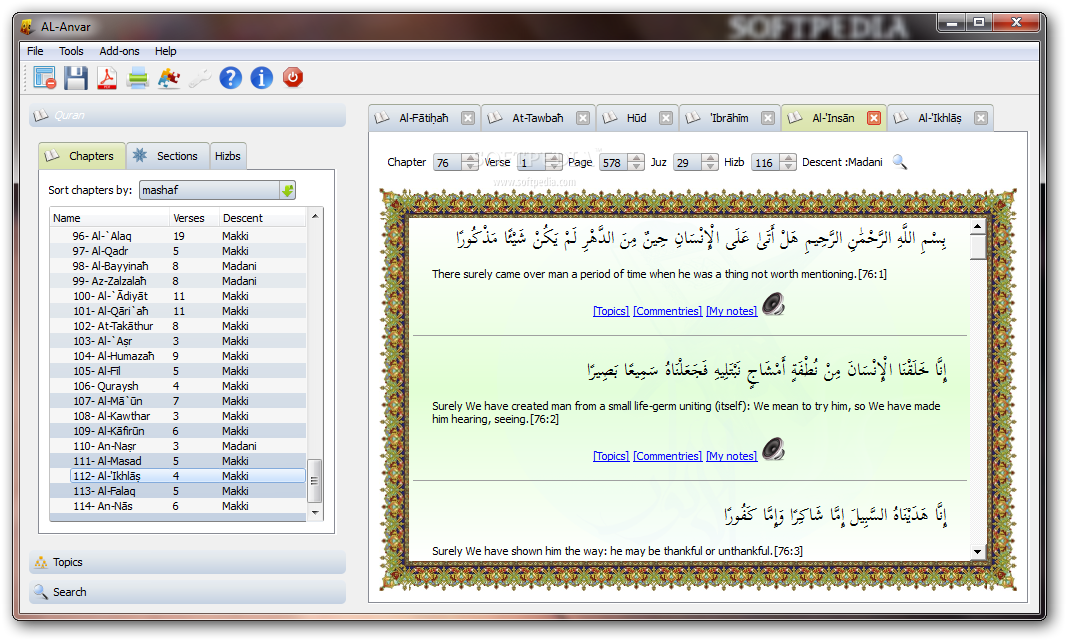1067x641 pixels.
Task: Open My notes link for verse 76:2
Action: pos(732,456)
